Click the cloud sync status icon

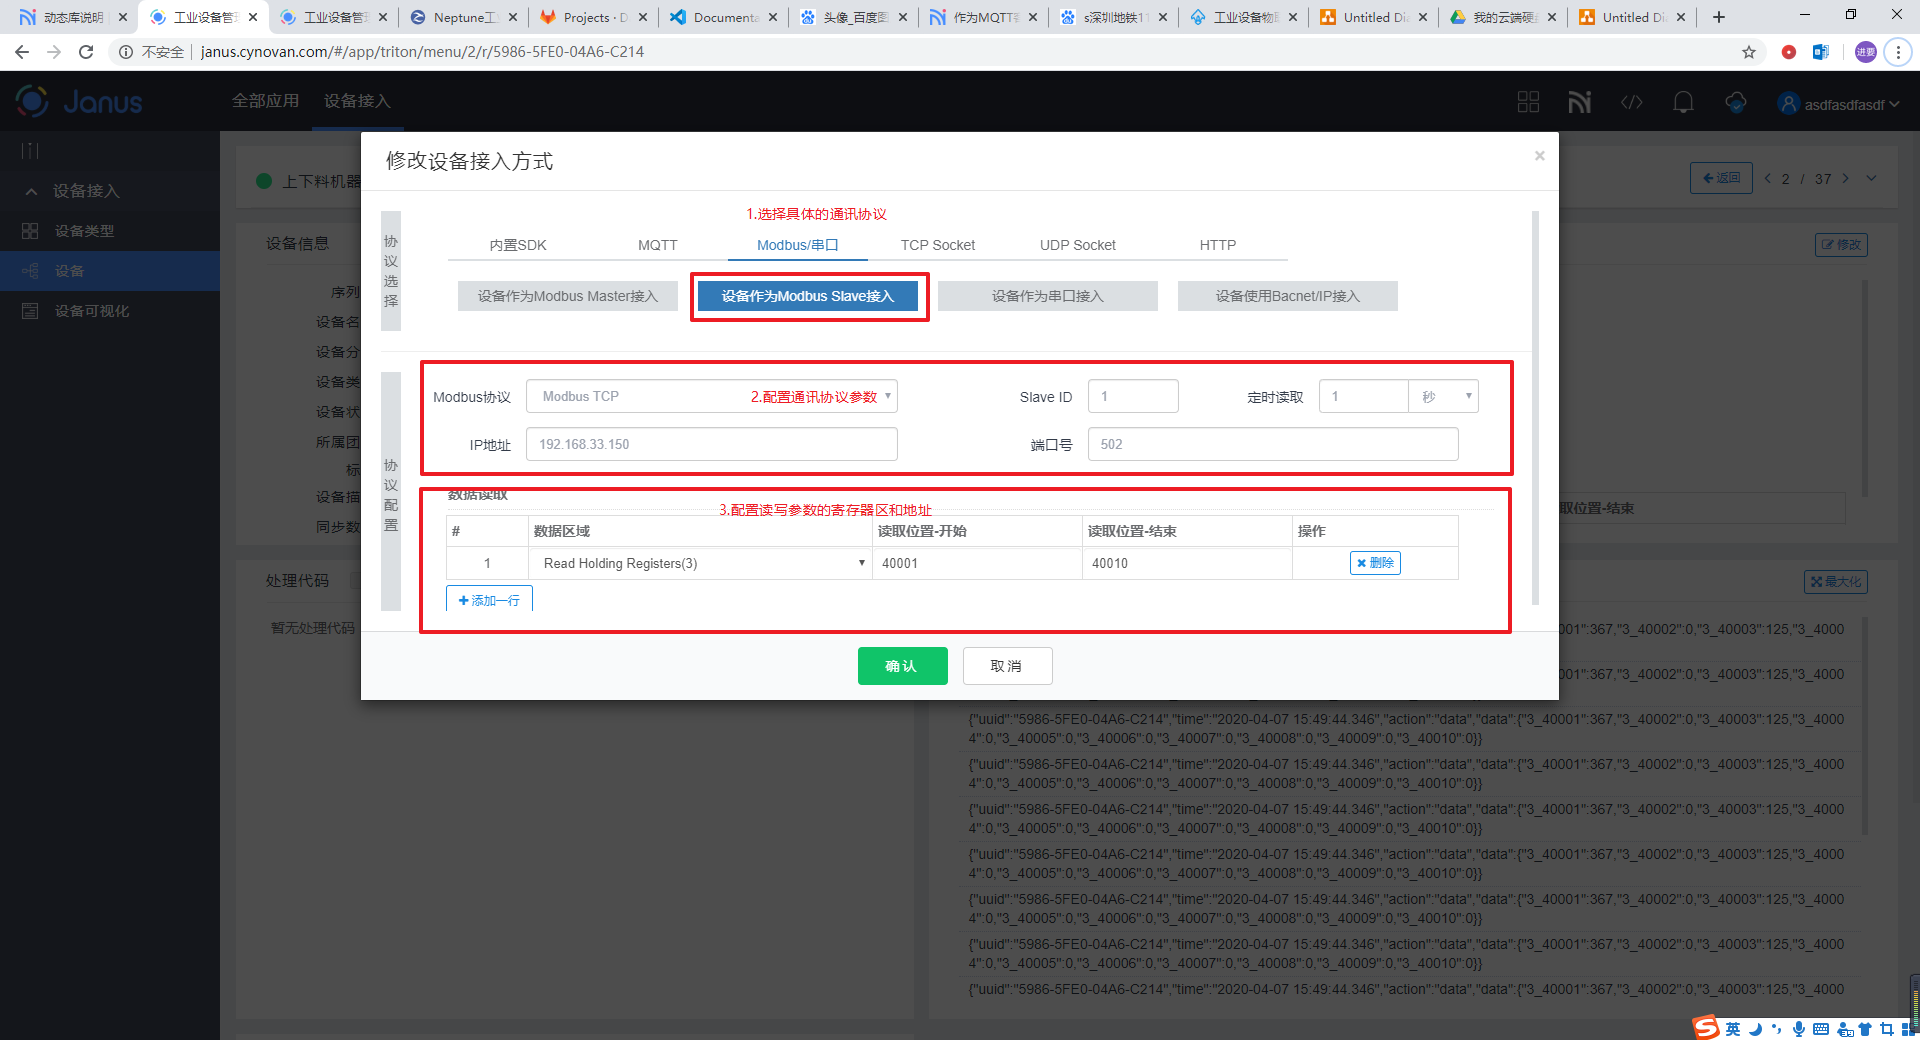(1736, 102)
